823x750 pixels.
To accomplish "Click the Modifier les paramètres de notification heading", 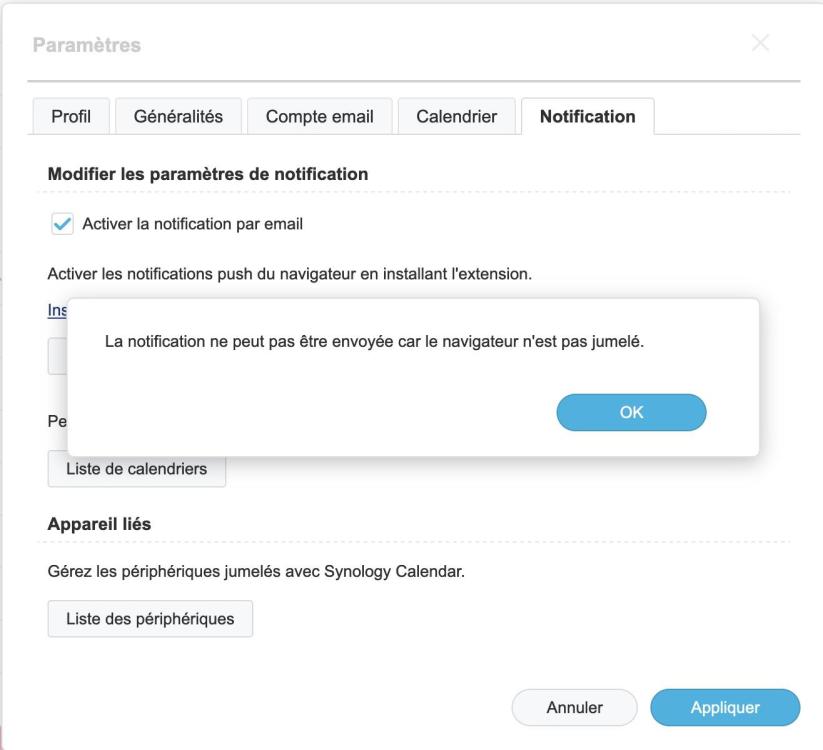I will (x=208, y=174).
